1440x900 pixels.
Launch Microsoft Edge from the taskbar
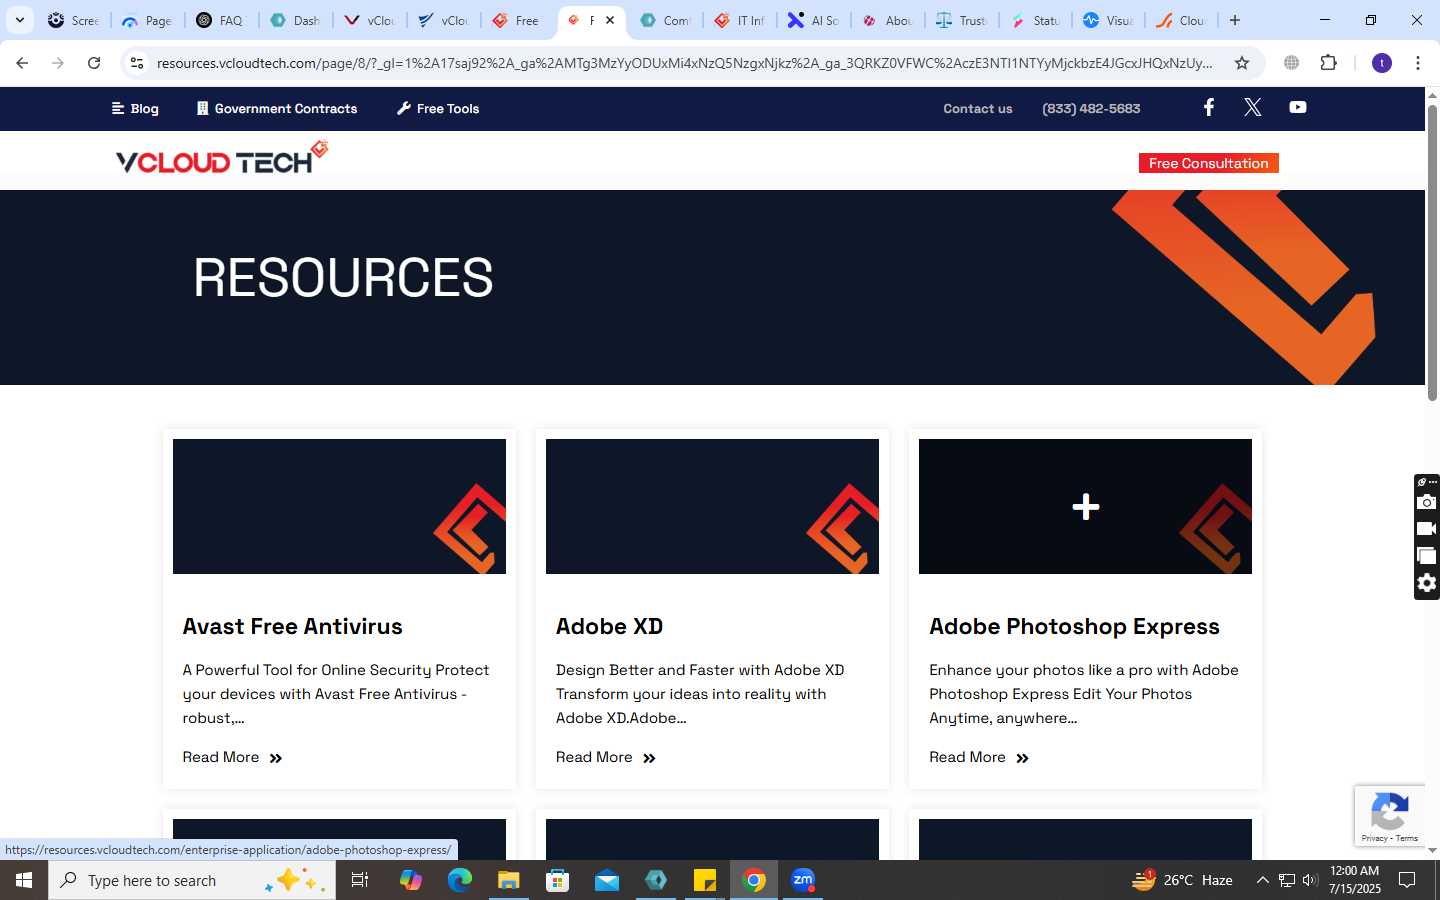point(459,880)
